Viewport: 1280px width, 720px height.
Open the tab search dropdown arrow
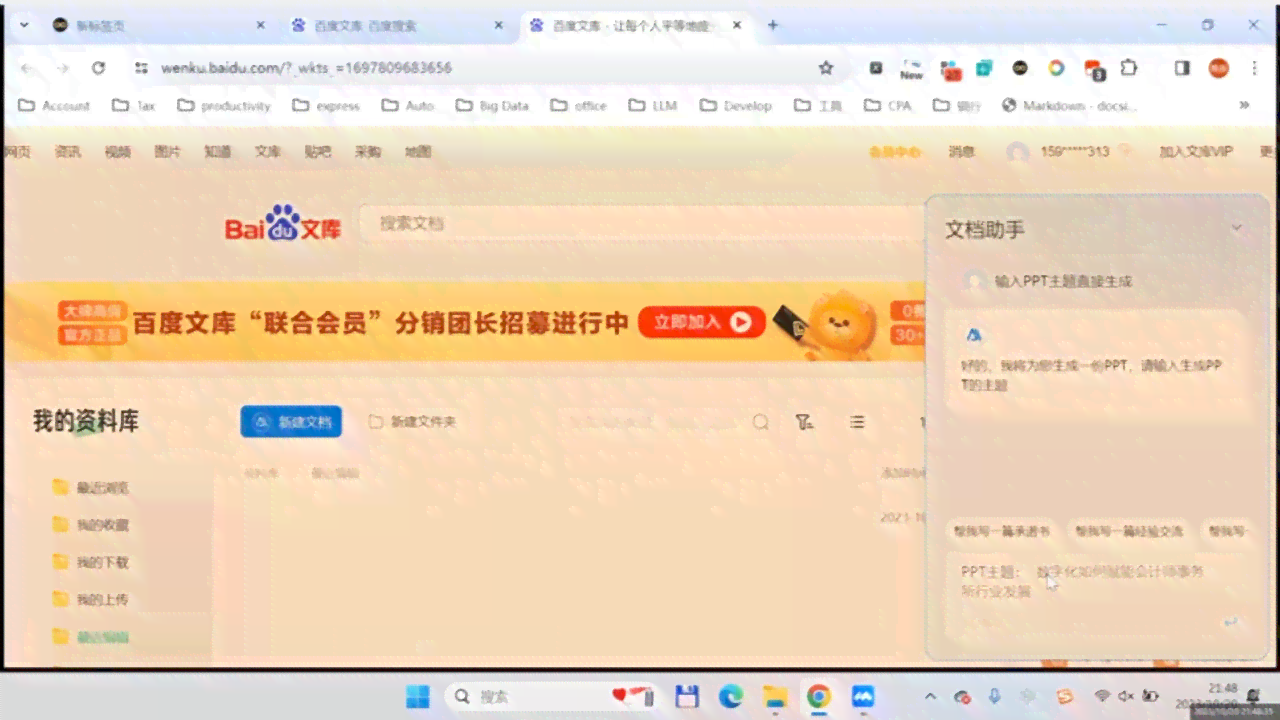click(x=24, y=25)
